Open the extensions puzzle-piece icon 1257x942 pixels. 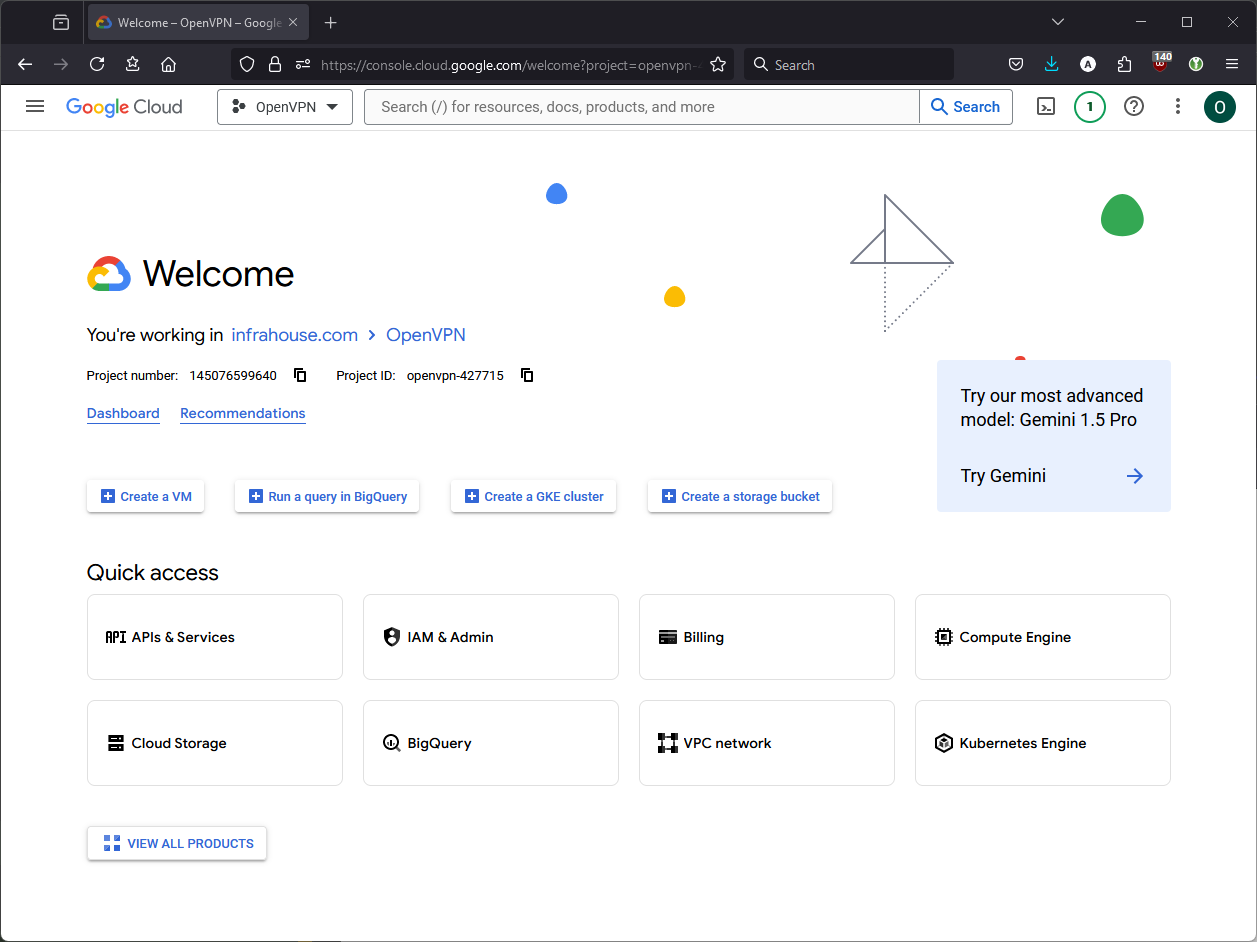(1124, 64)
